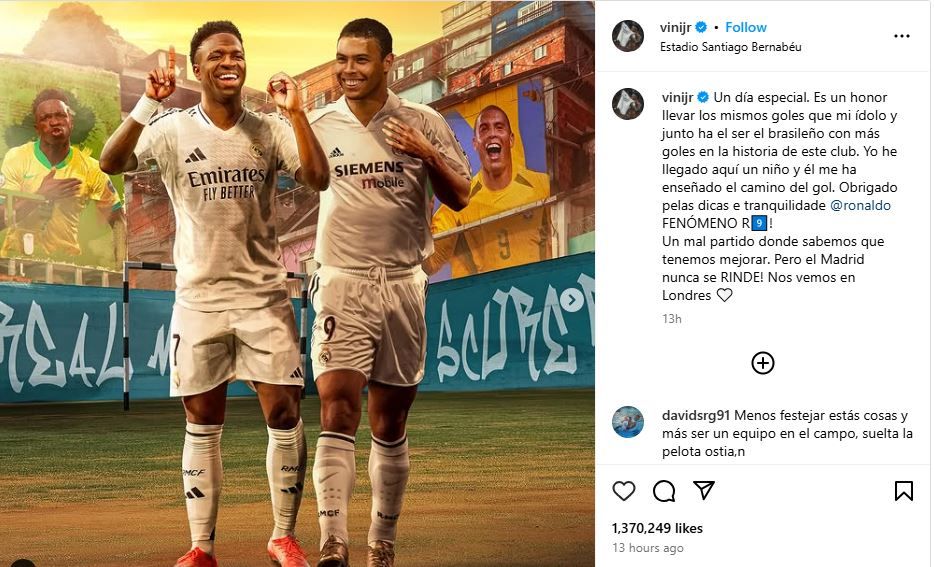This screenshot has height=567, width=934.
Task: Open davidsrg91 username in comments
Action: point(696,415)
